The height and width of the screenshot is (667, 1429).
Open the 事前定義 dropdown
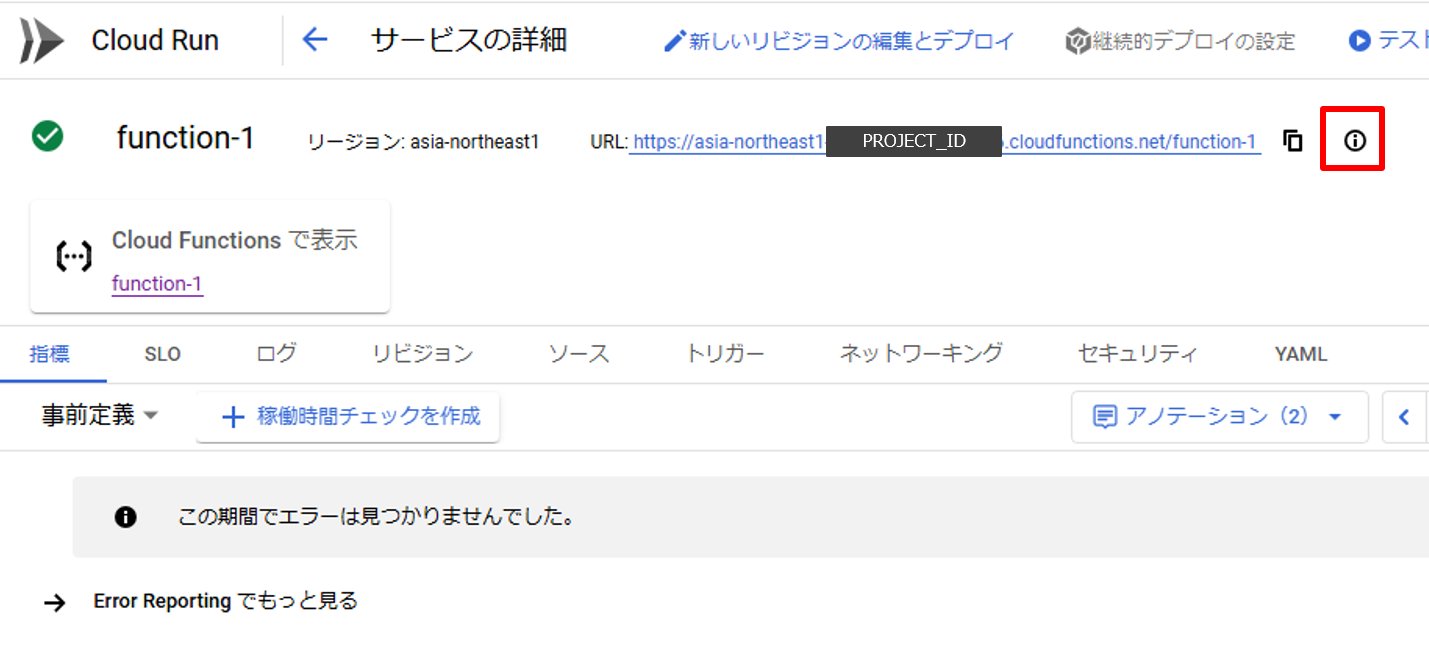coord(100,416)
